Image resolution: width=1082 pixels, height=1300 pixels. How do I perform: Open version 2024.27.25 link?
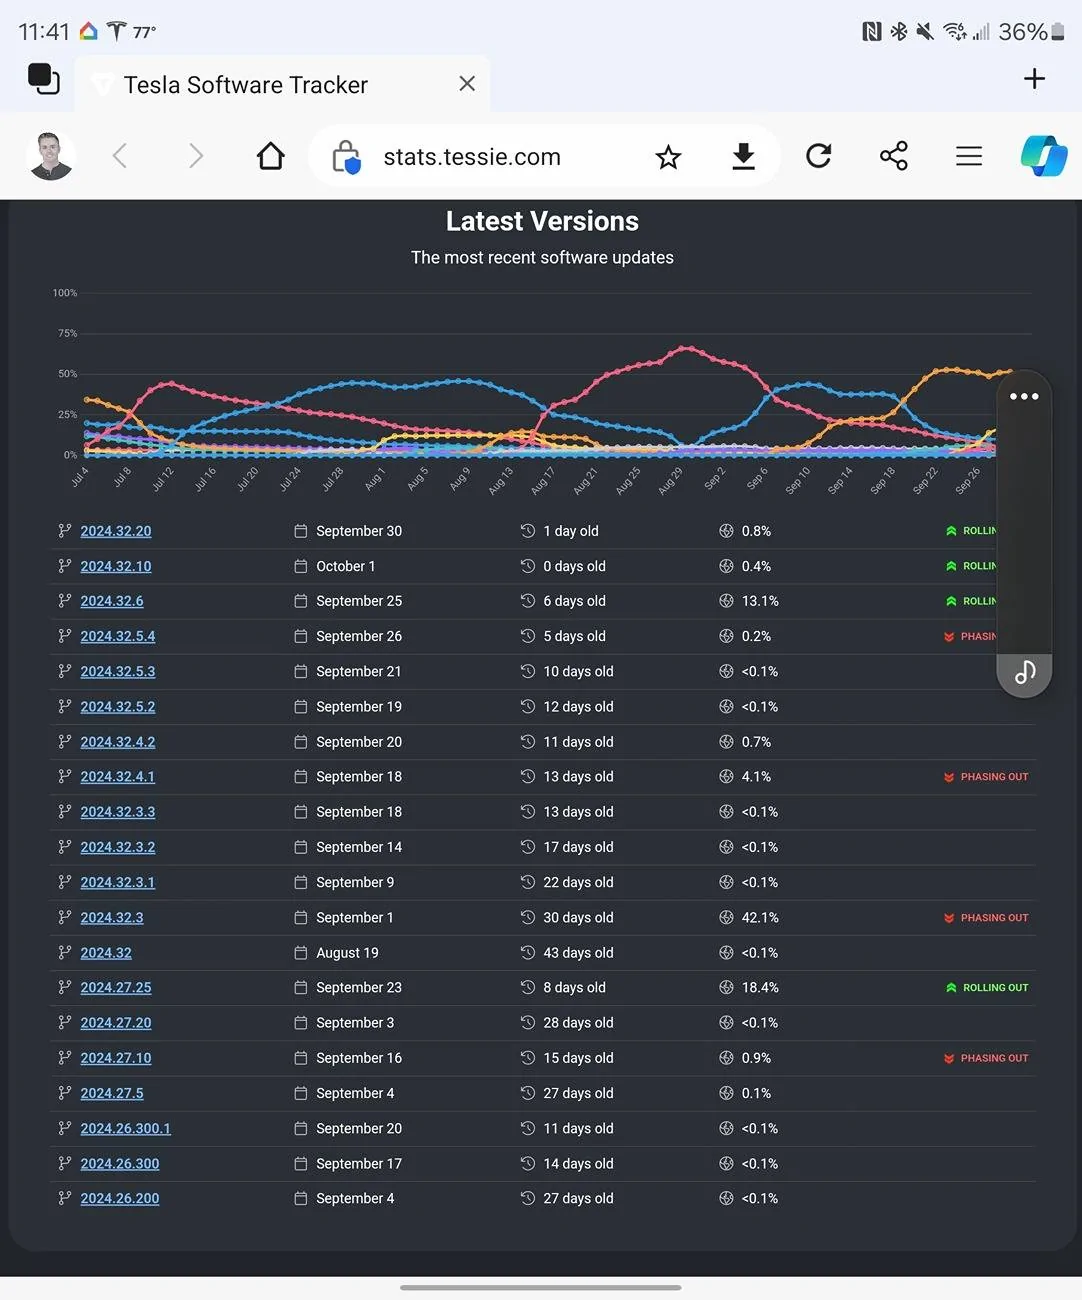point(116,987)
